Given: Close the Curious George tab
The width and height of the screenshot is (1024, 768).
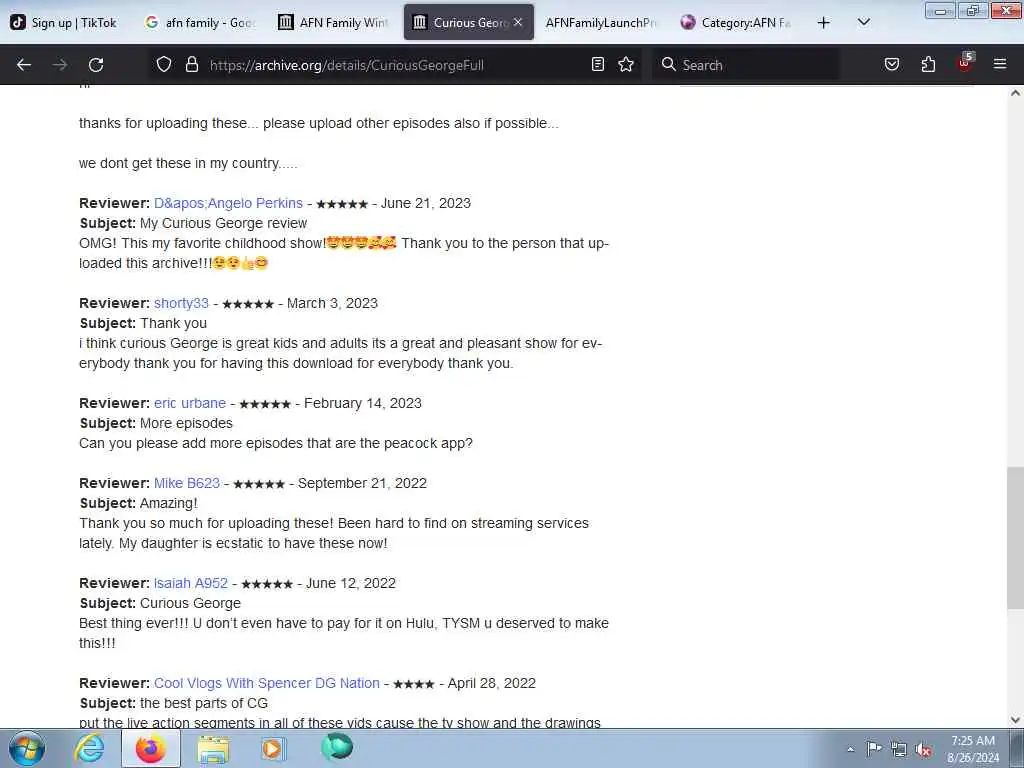Looking at the screenshot, I should click(518, 22).
